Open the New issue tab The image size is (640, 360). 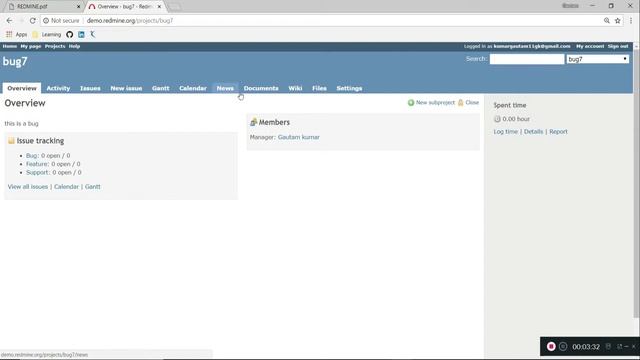pos(126,88)
